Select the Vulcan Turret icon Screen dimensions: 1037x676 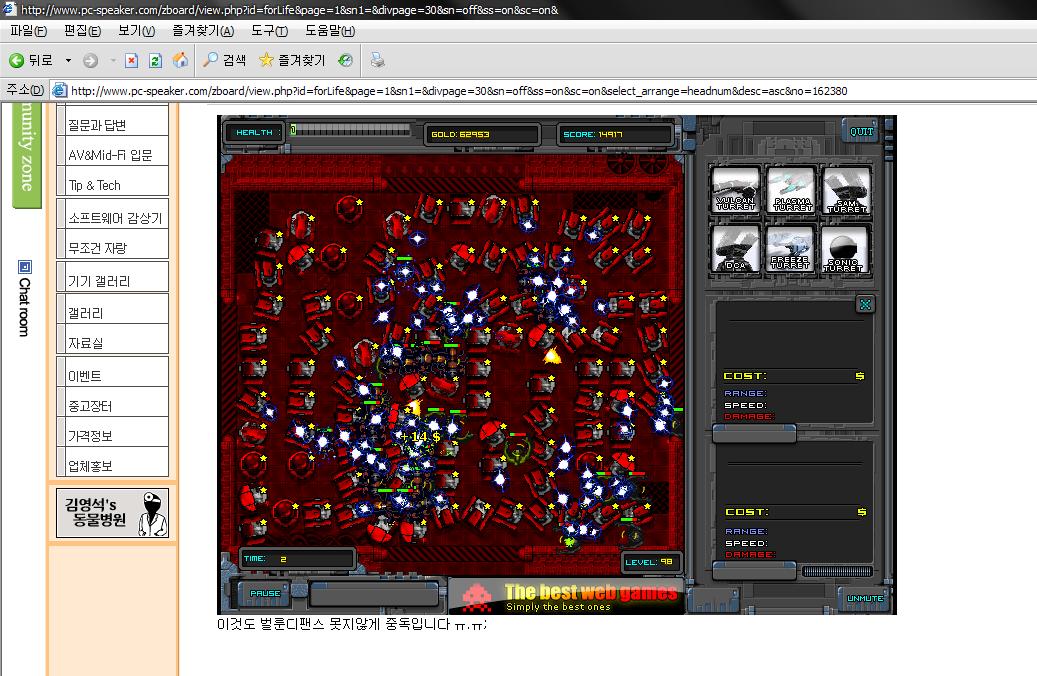(x=735, y=190)
